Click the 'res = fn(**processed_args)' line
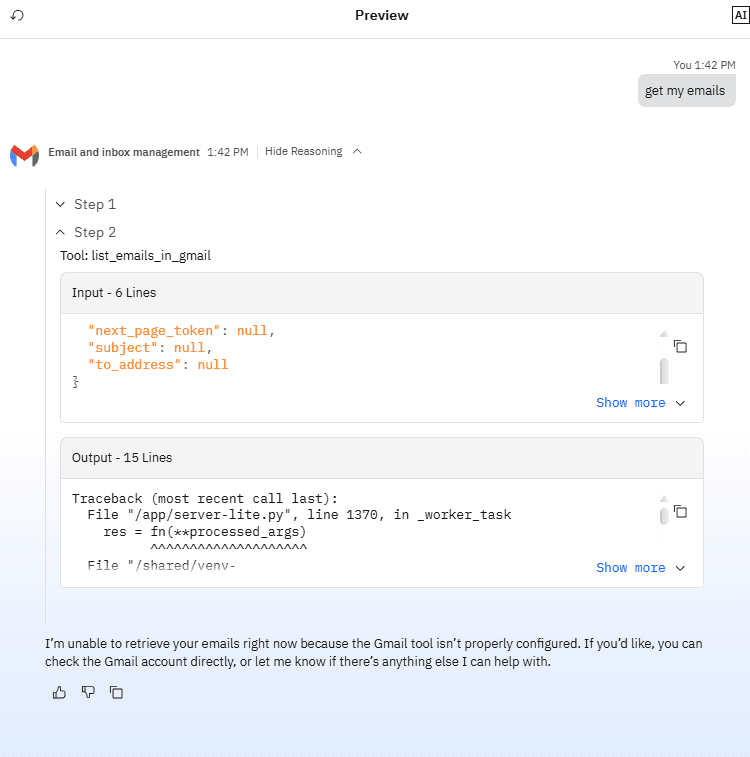 205,532
